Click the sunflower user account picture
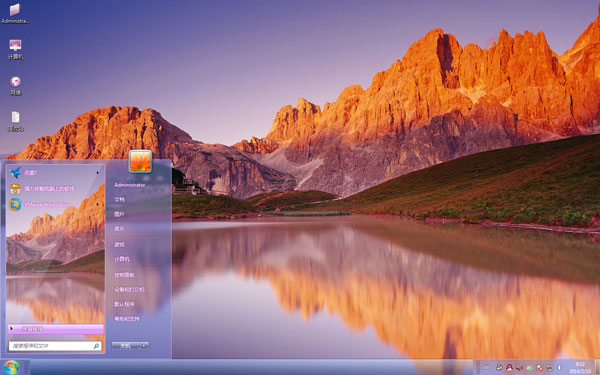Screen dimensions: 600x375 coord(140,161)
